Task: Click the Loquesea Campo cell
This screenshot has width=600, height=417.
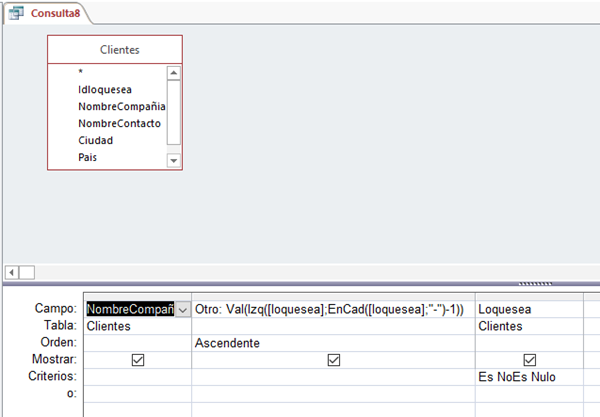Action: (x=530, y=309)
